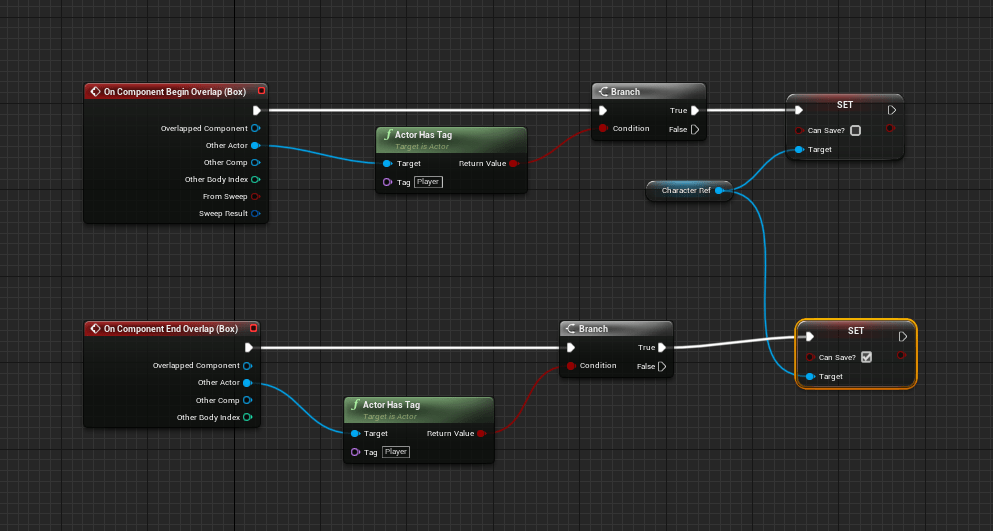Screen dimensions: 993x531
Task: Uncheck the ticked Can Save? checkbox
Action: tap(866, 357)
